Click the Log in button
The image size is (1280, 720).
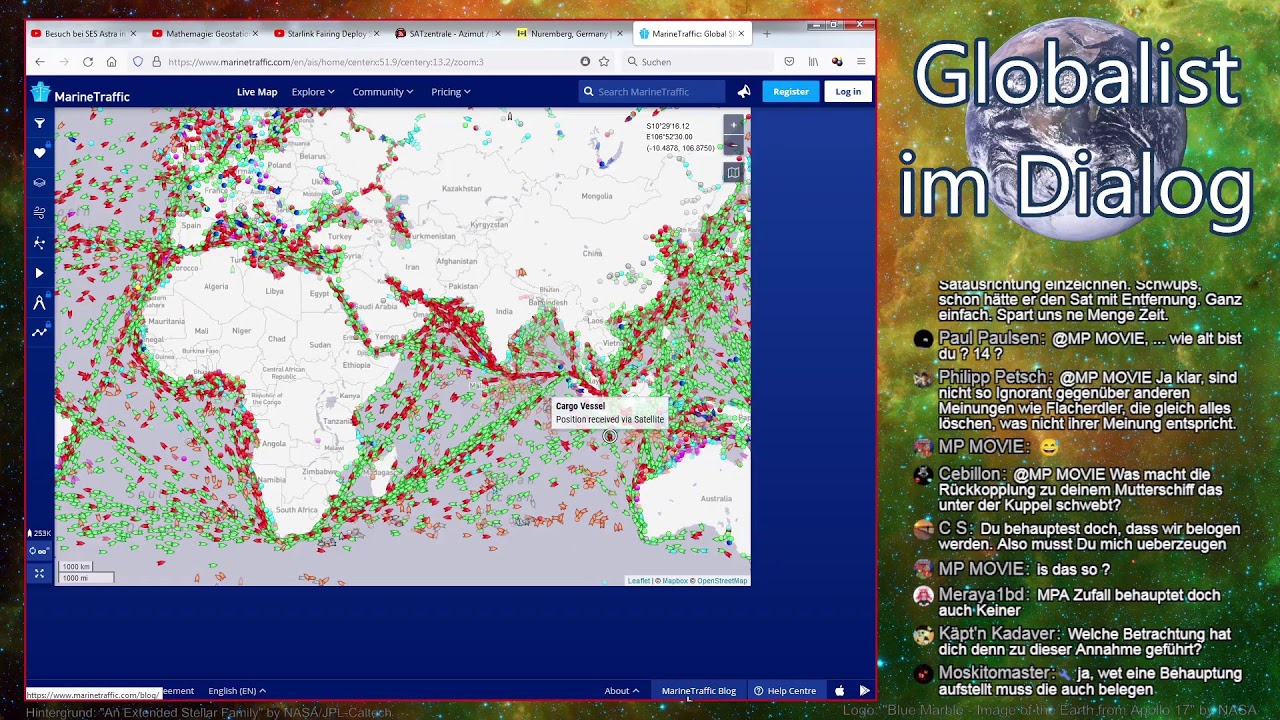[848, 92]
